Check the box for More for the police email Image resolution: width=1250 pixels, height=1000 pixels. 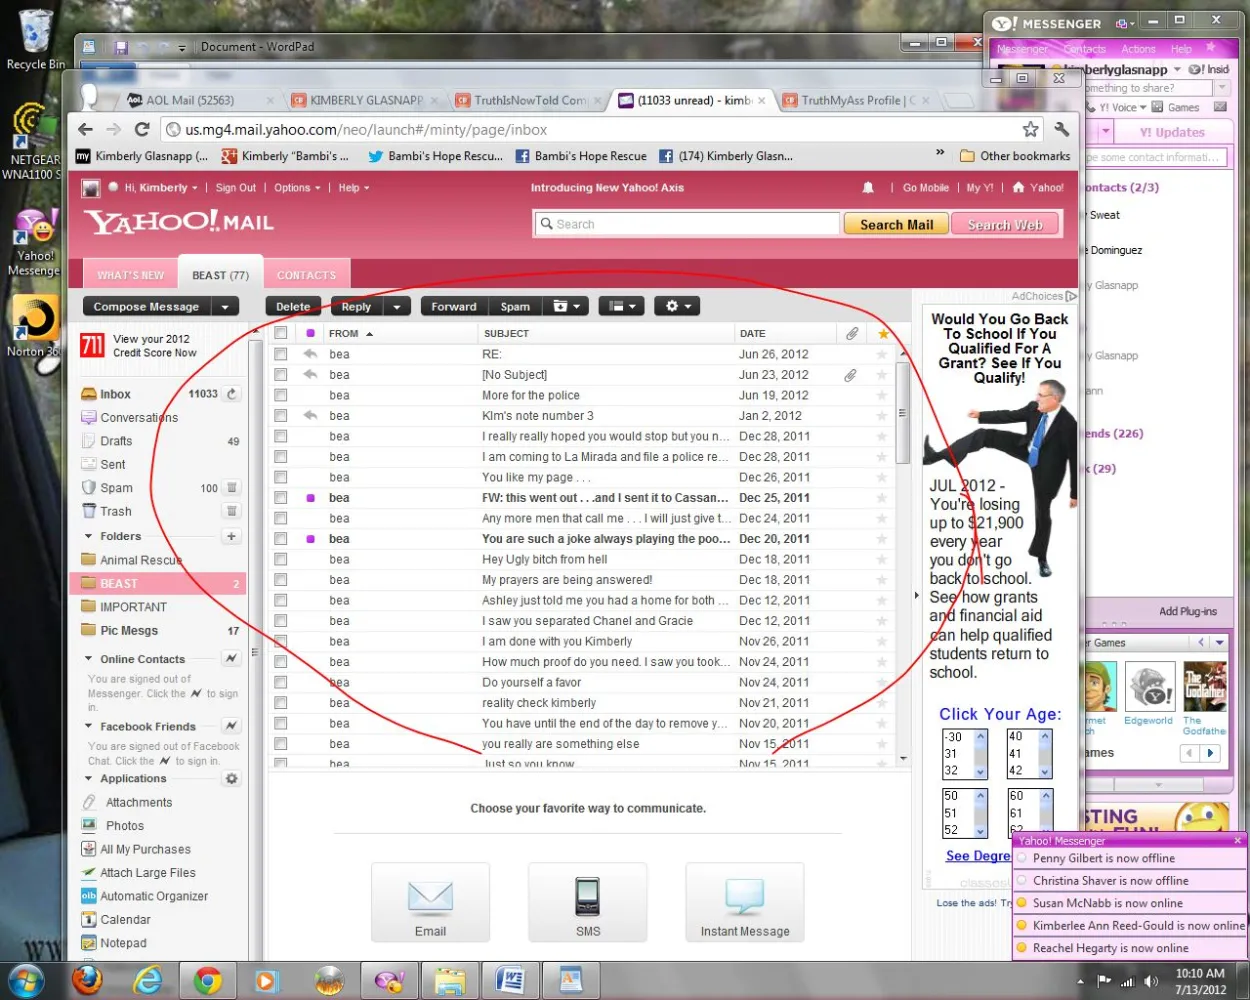pos(281,395)
